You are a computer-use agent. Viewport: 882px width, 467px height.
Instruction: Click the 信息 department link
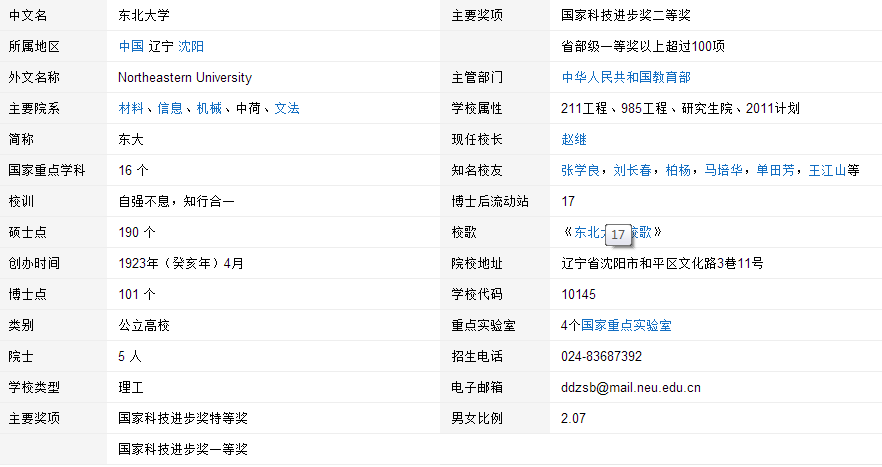pyautogui.click(x=170, y=108)
